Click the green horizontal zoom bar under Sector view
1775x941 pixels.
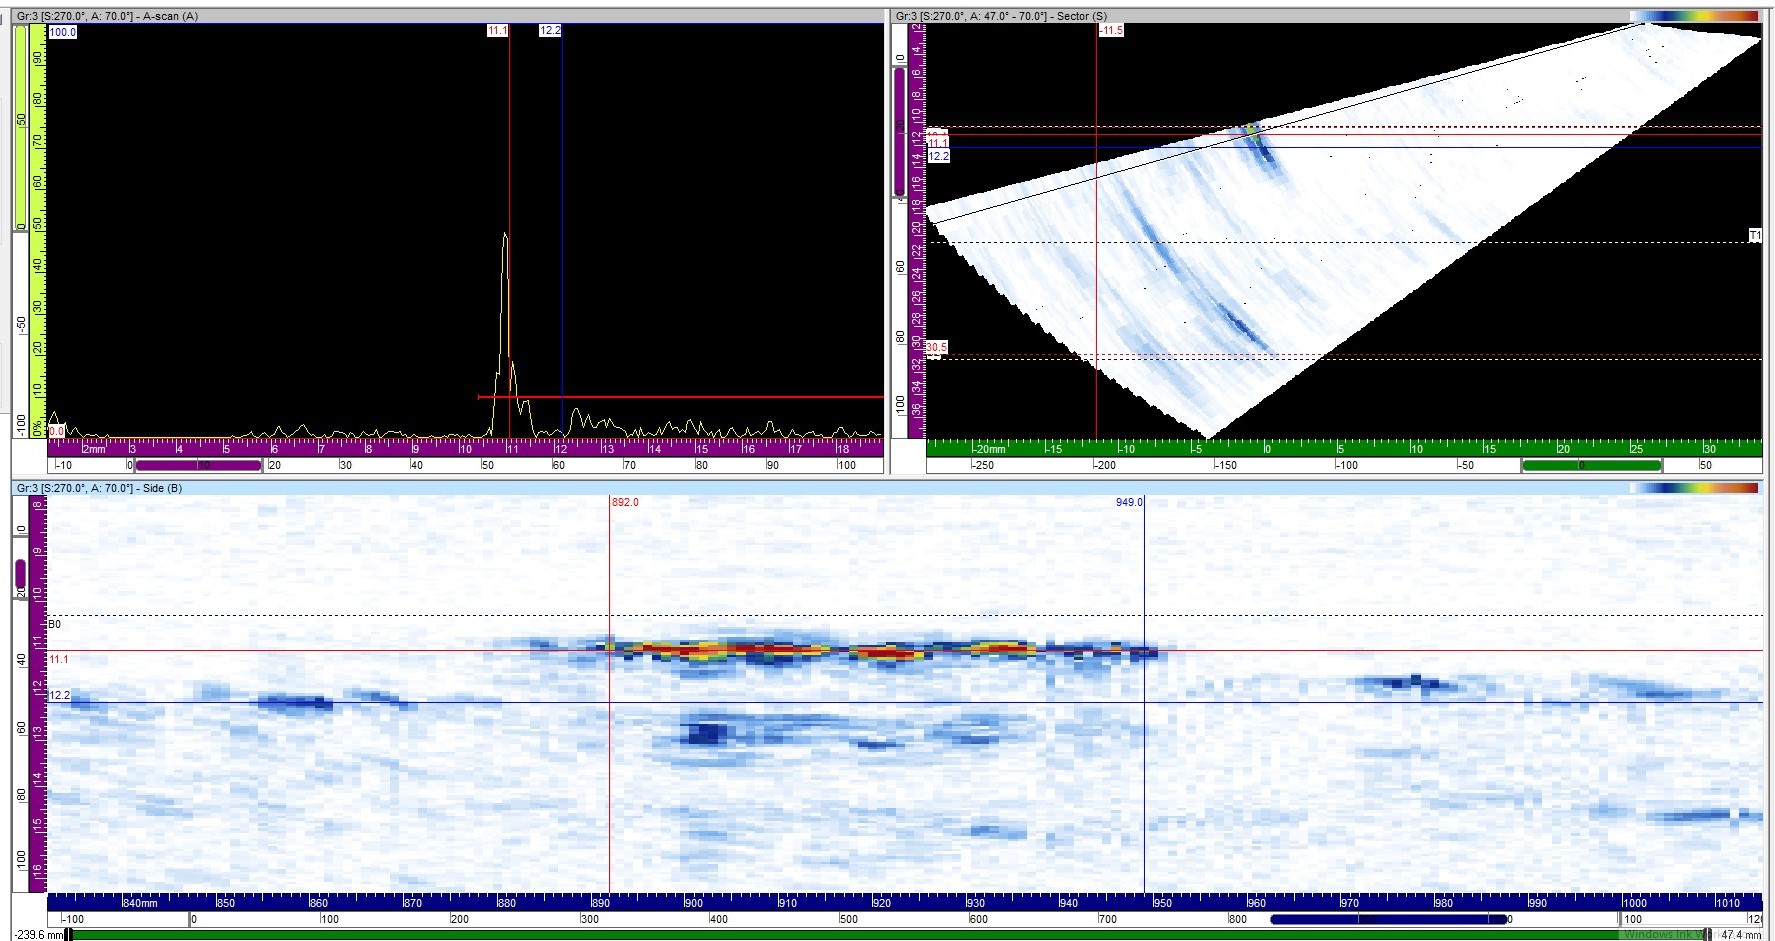pyautogui.click(x=1590, y=465)
